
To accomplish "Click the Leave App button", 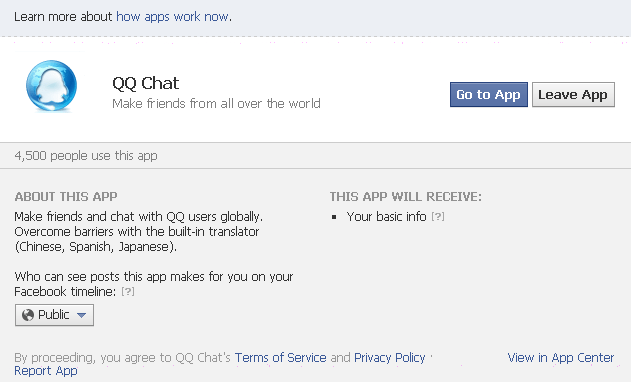I will point(573,95).
